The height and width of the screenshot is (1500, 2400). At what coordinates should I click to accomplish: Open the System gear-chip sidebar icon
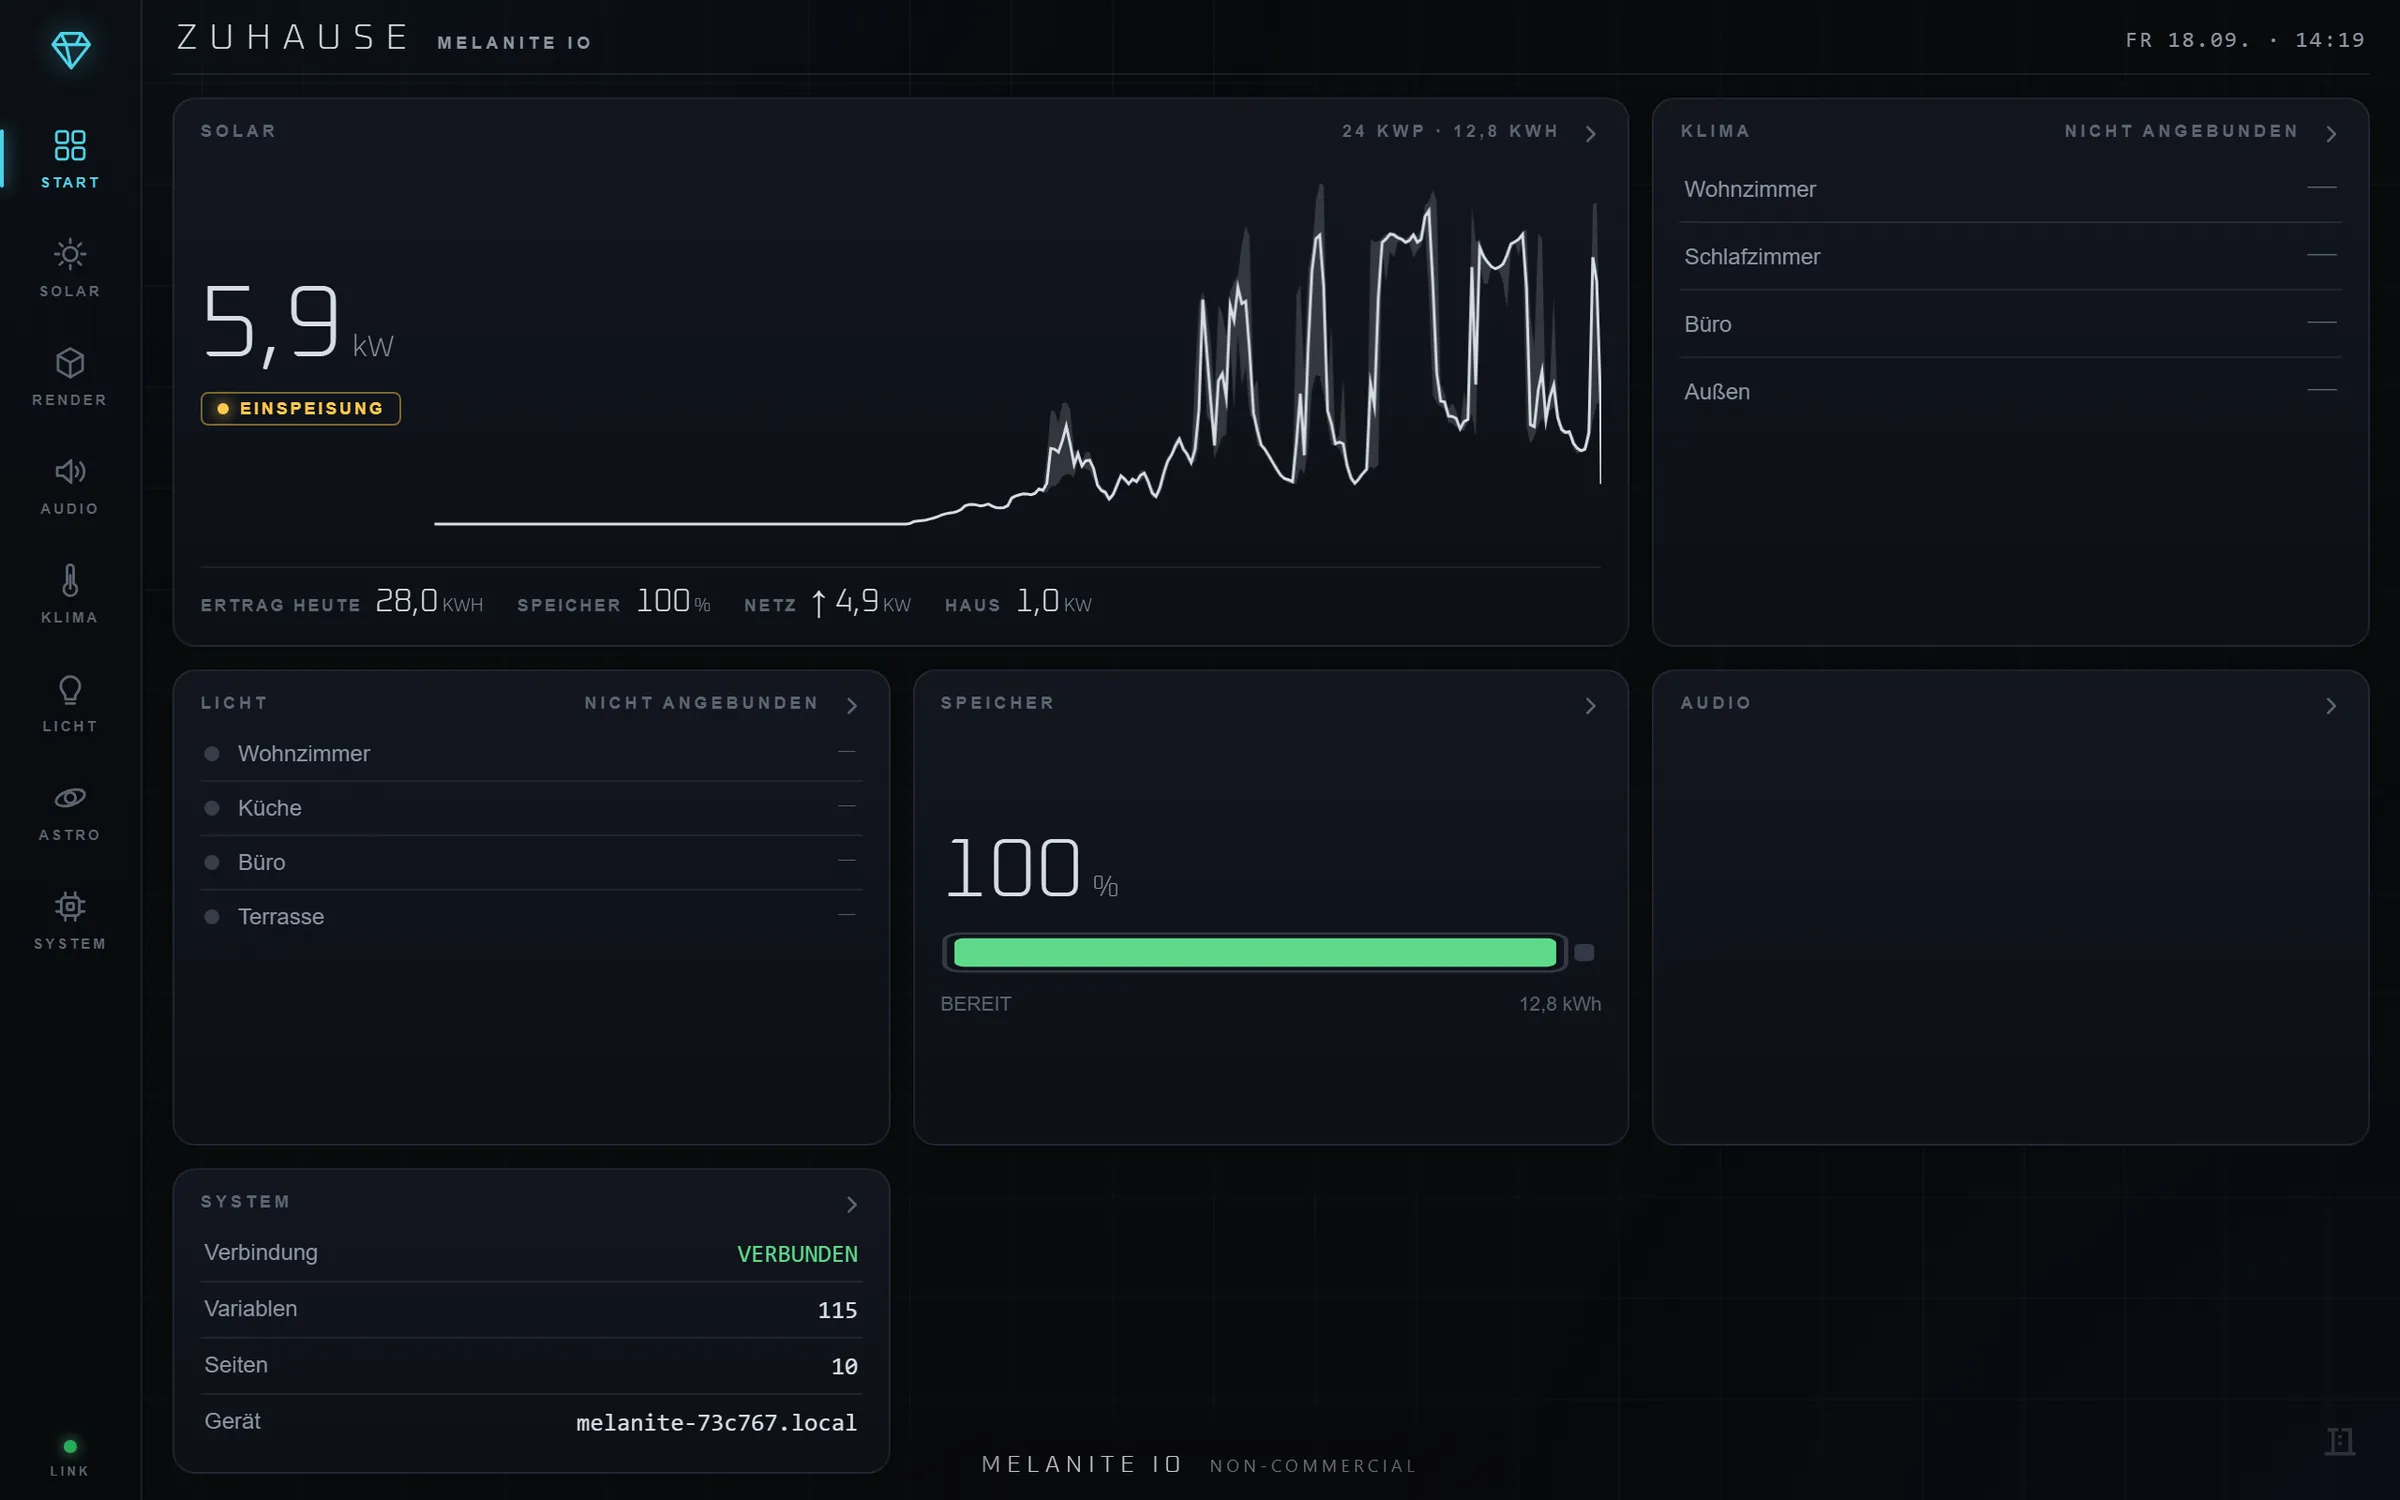point(70,922)
